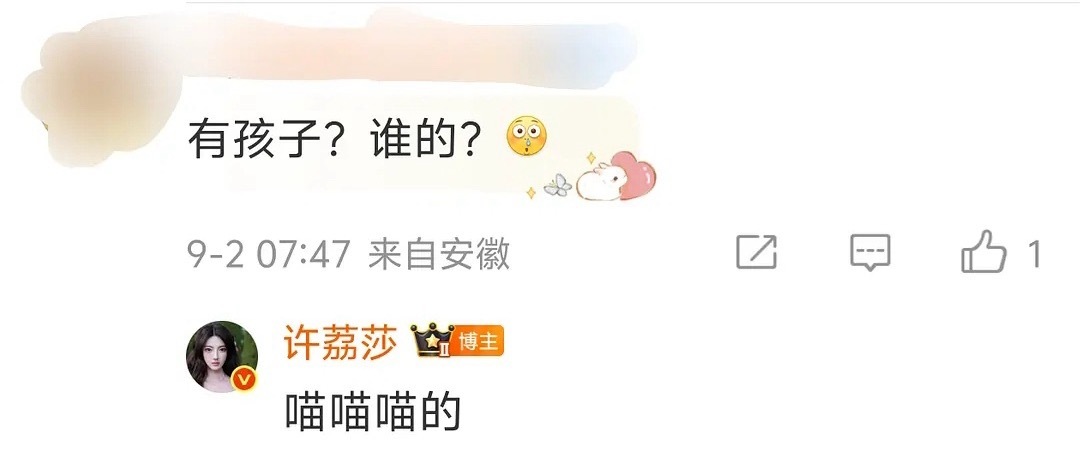Click the like count number 1
This screenshot has width=1080, height=466.
1034,254
